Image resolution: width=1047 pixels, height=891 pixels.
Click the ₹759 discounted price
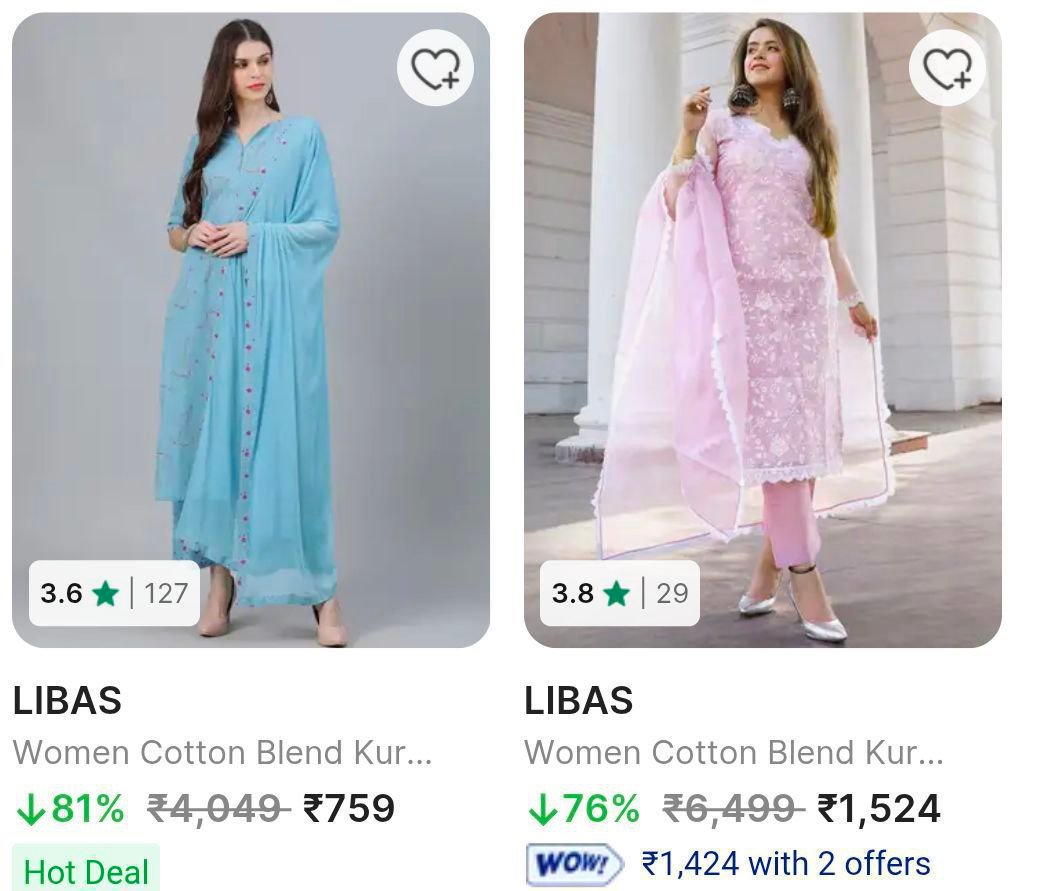[349, 808]
